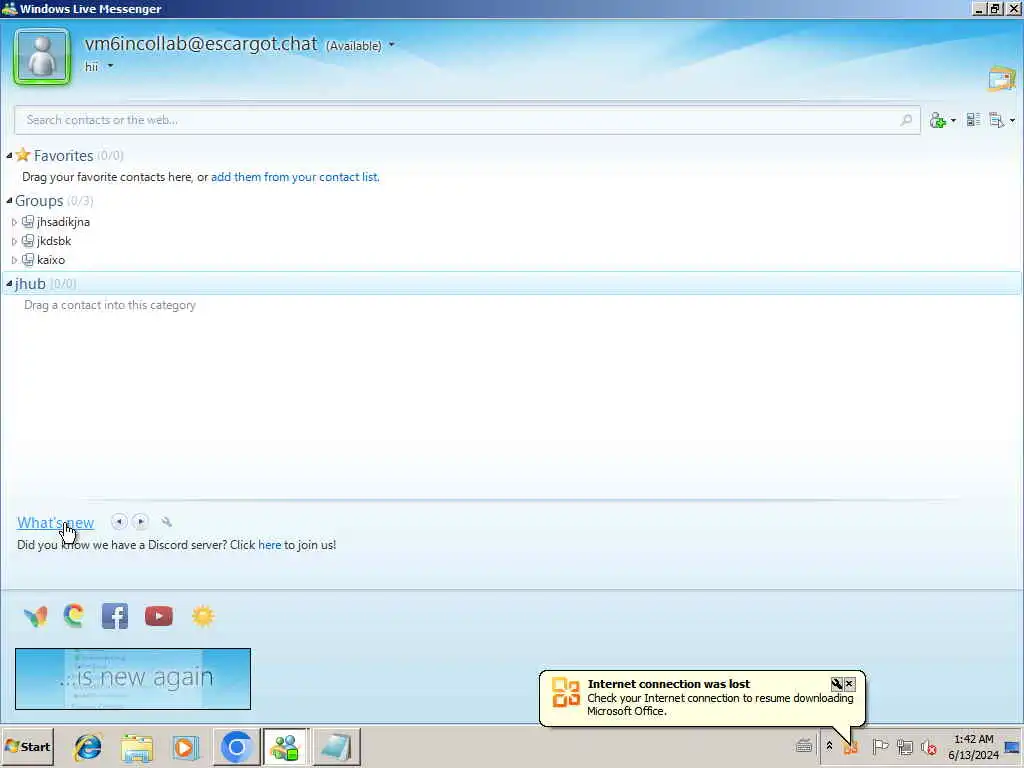Click the group icon beside kaixo

27,260
